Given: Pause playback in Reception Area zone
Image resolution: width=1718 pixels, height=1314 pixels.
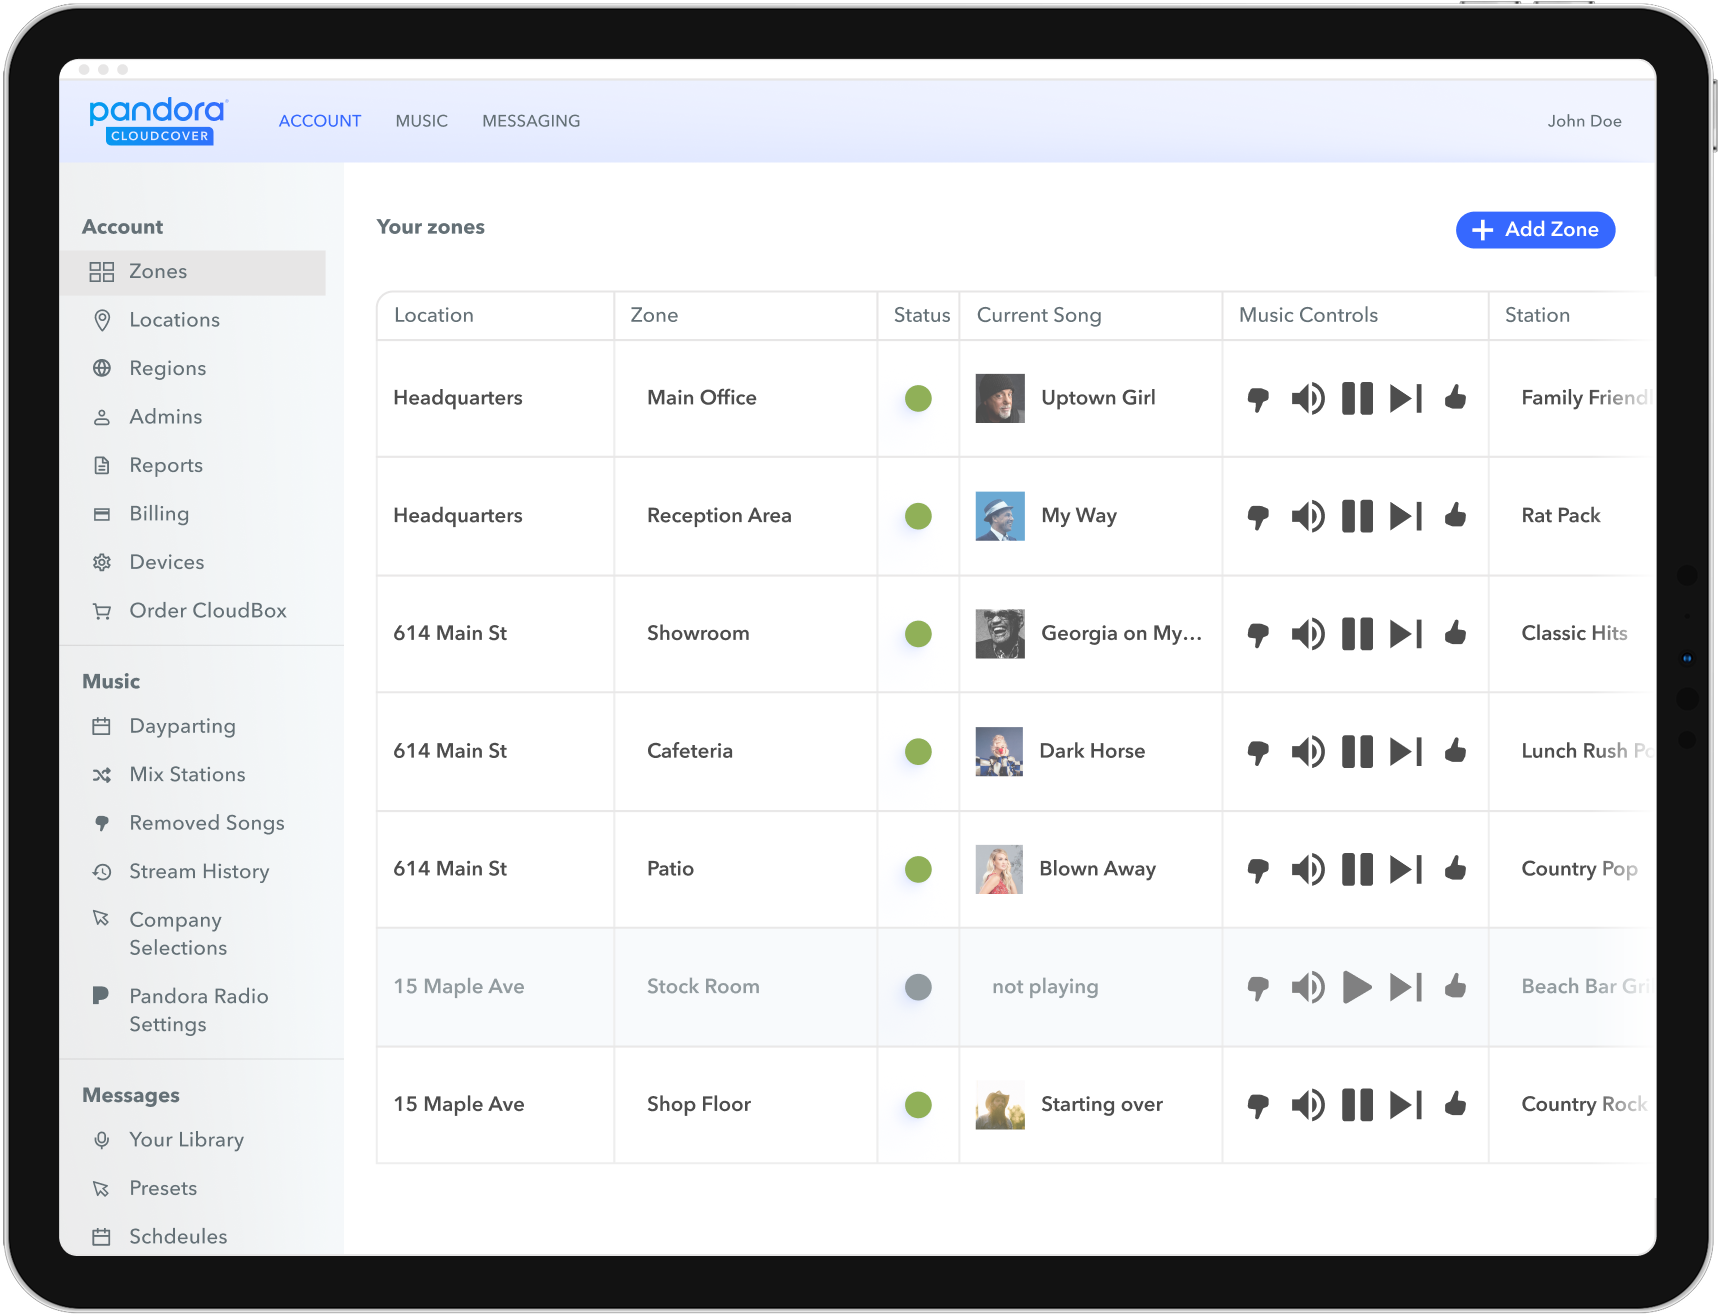Looking at the screenshot, I should point(1357,516).
